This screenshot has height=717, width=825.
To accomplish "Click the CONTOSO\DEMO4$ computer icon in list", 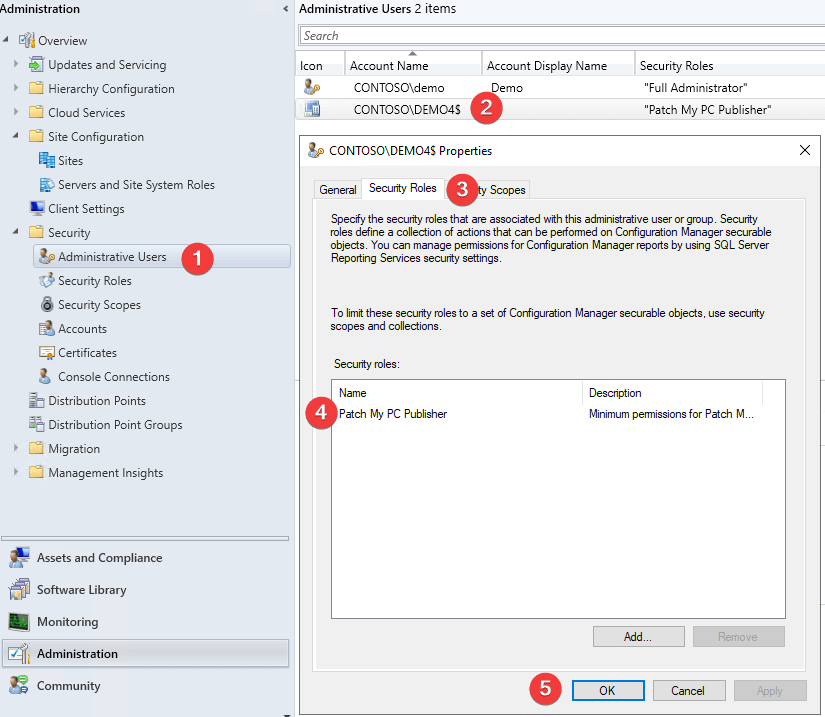I will (312, 109).
